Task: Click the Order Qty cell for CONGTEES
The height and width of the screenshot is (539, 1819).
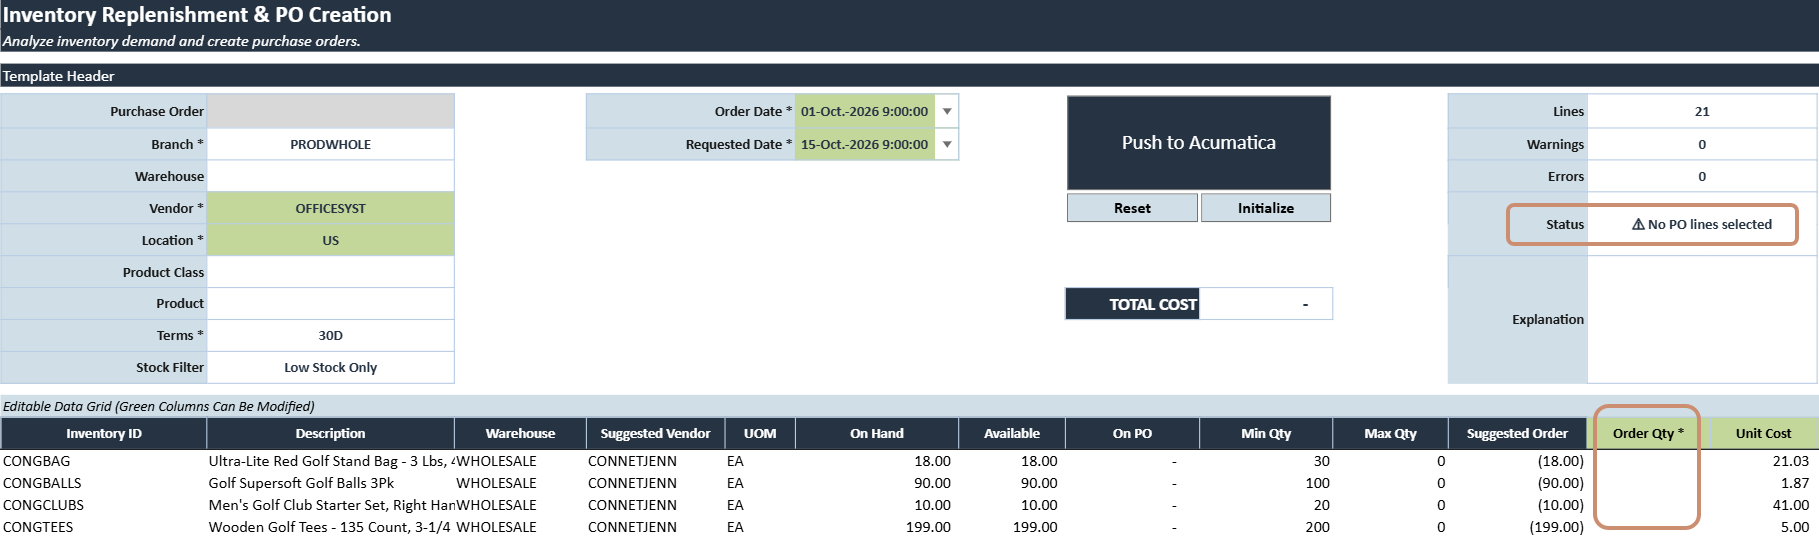Action: coord(1647,527)
